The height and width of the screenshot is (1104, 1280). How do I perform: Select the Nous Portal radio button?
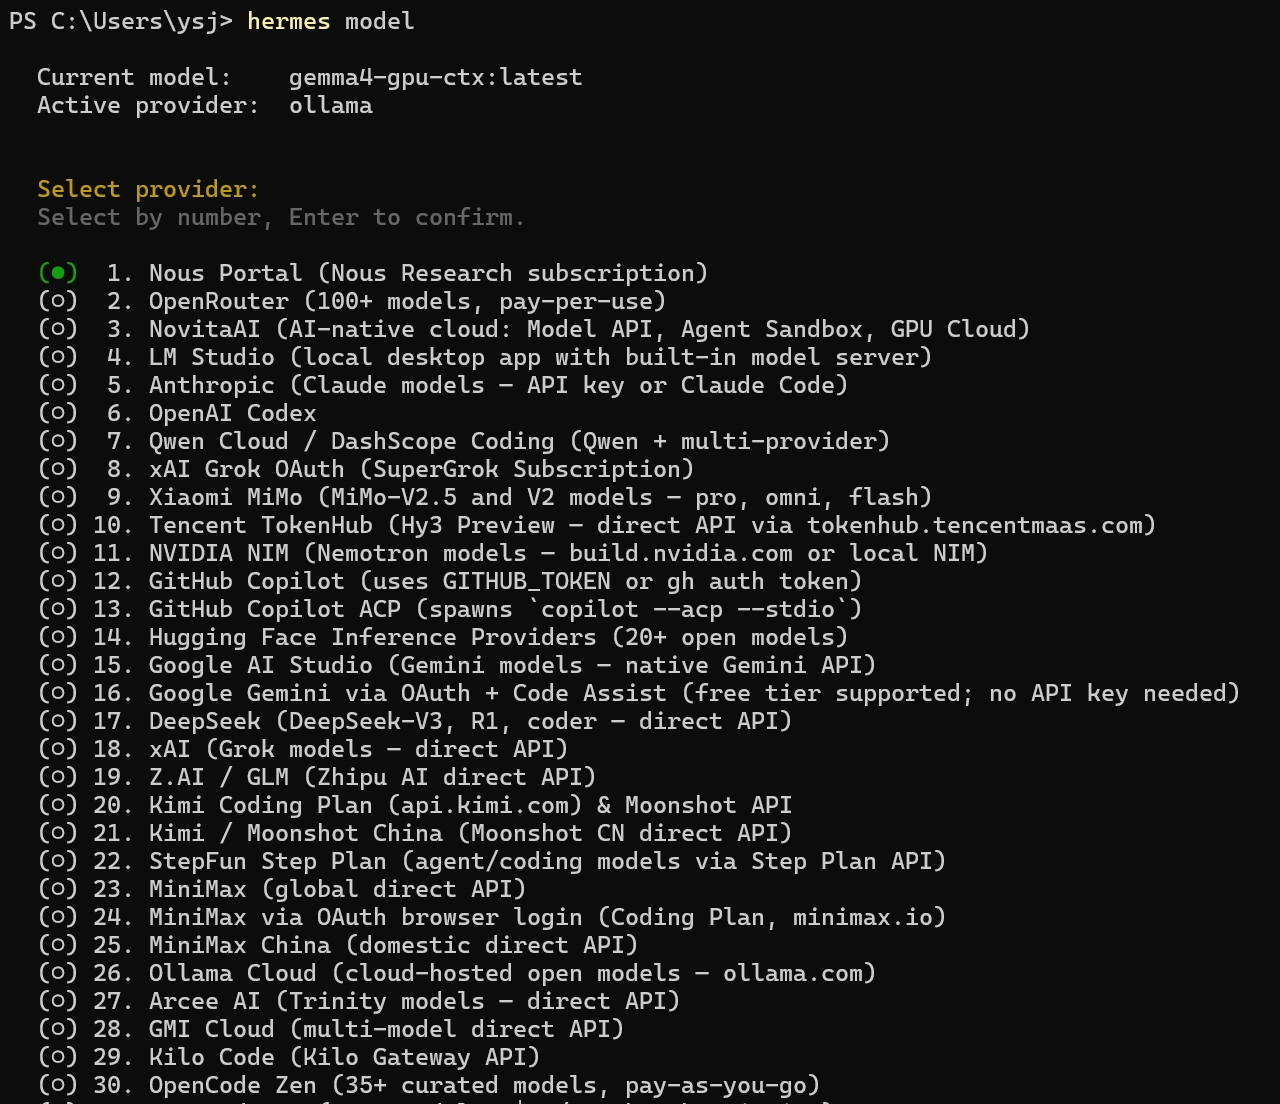[58, 273]
